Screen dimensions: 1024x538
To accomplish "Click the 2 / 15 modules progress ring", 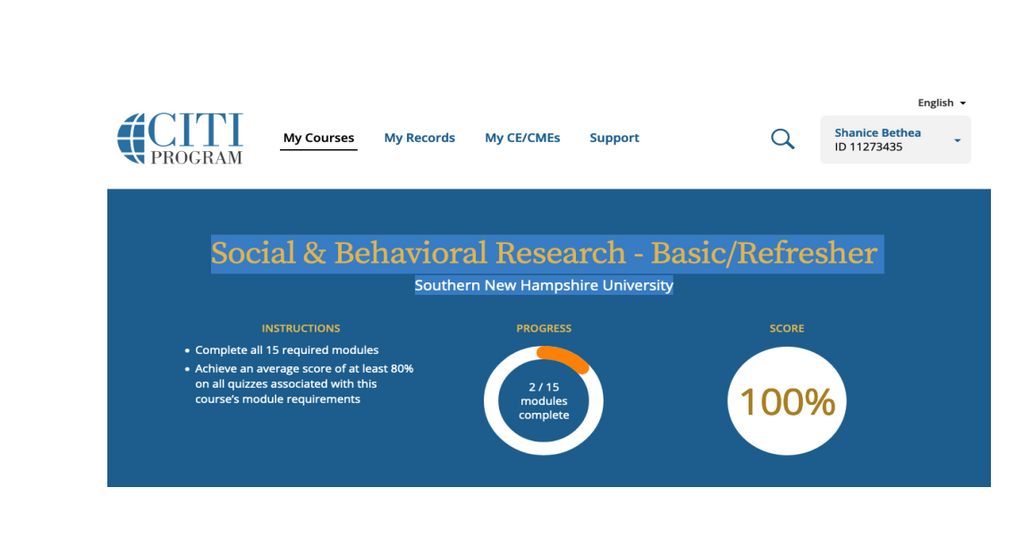I will coord(544,400).
